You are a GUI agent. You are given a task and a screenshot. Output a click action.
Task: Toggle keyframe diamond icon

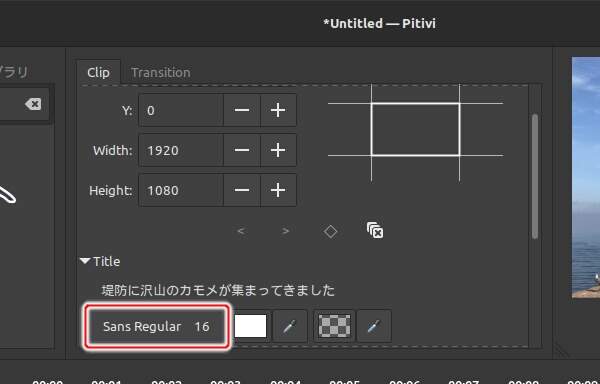(330, 231)
